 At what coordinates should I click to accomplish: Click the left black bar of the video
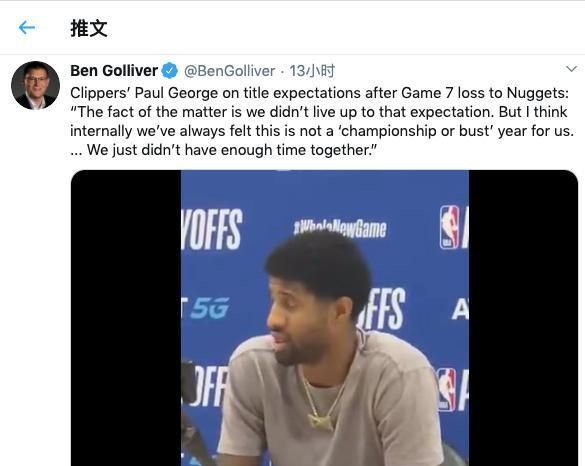[126, 318]
